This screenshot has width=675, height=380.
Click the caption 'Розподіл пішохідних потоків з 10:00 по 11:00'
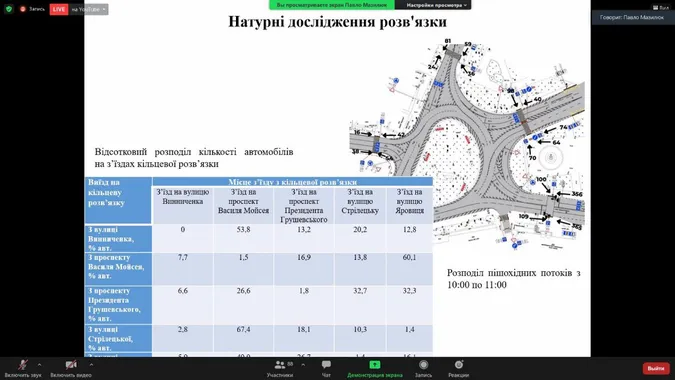(x=514, y=279)
